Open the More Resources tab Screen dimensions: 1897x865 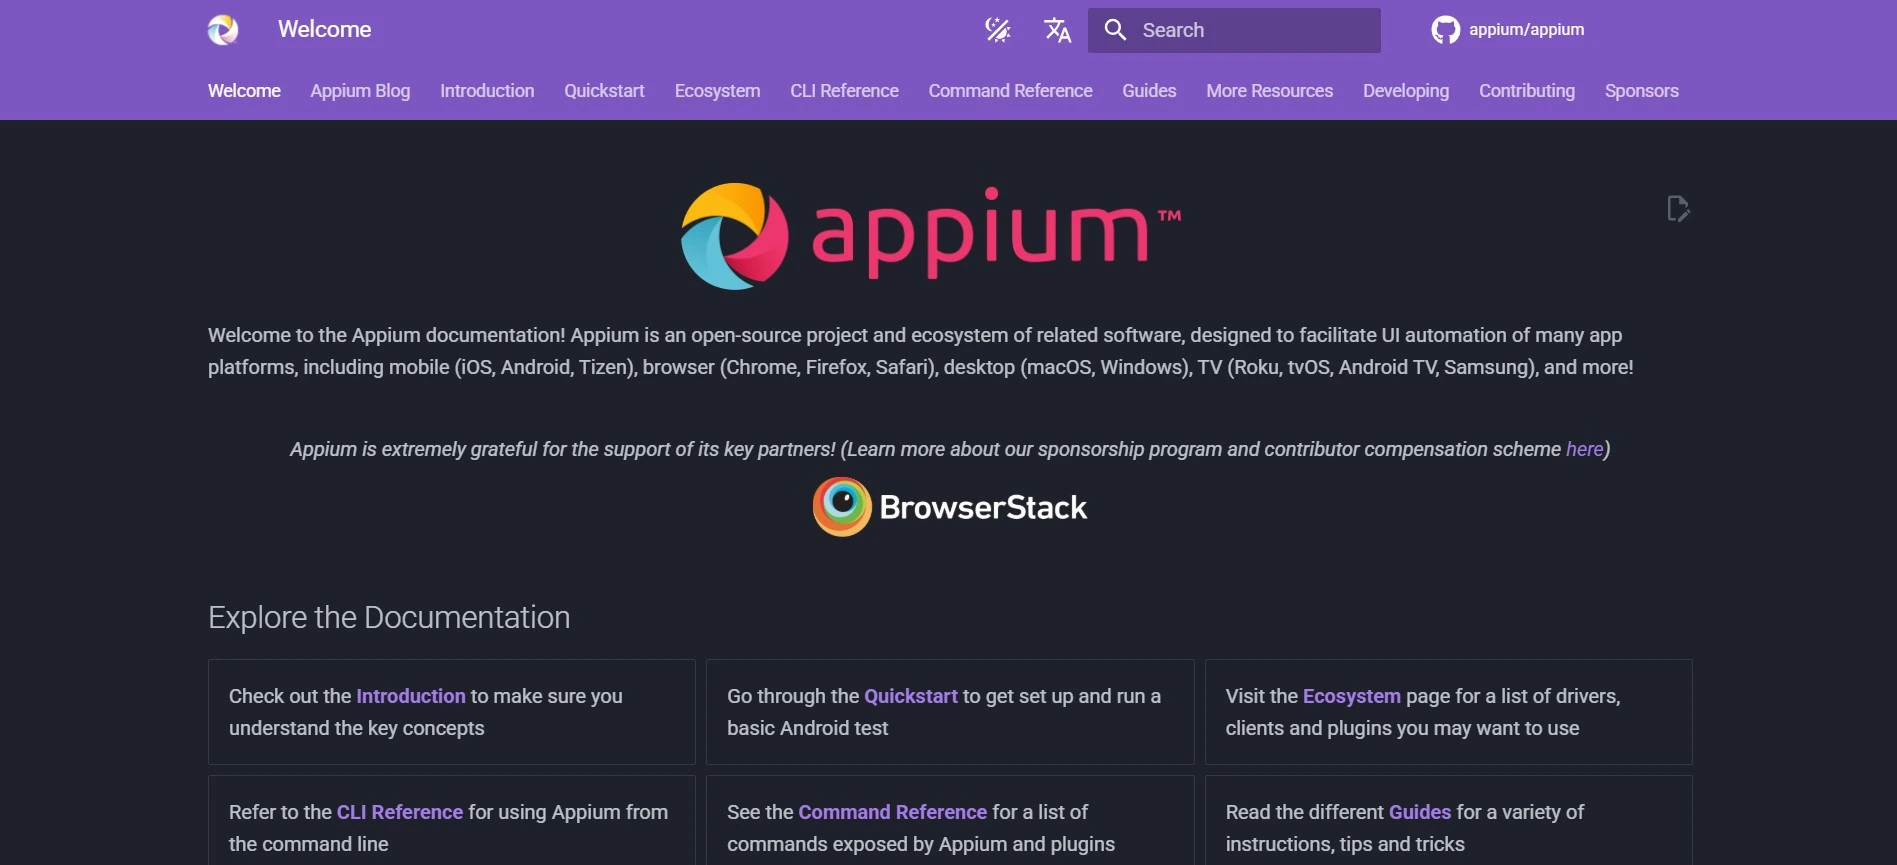point(1269,91)
